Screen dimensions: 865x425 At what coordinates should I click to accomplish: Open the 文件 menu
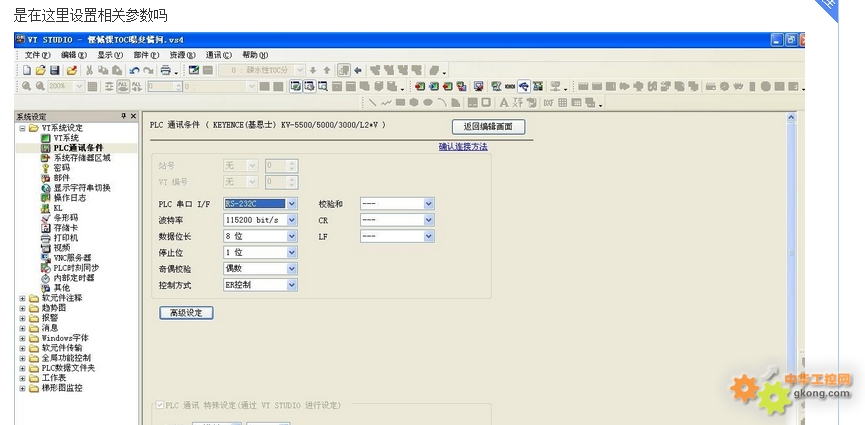pyautogui.click(x=37, y=55)
